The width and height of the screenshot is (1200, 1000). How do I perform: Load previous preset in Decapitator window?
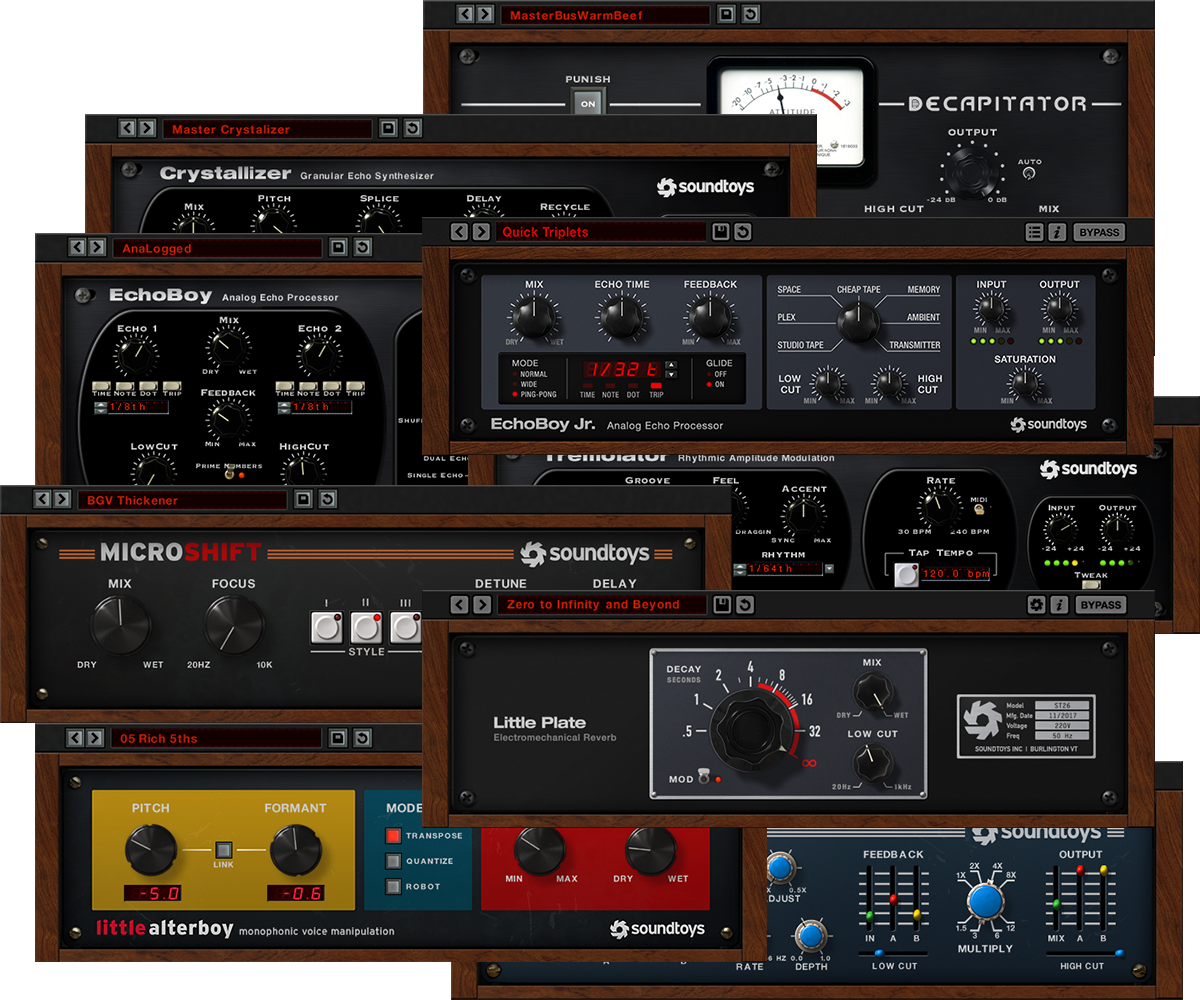464,14
